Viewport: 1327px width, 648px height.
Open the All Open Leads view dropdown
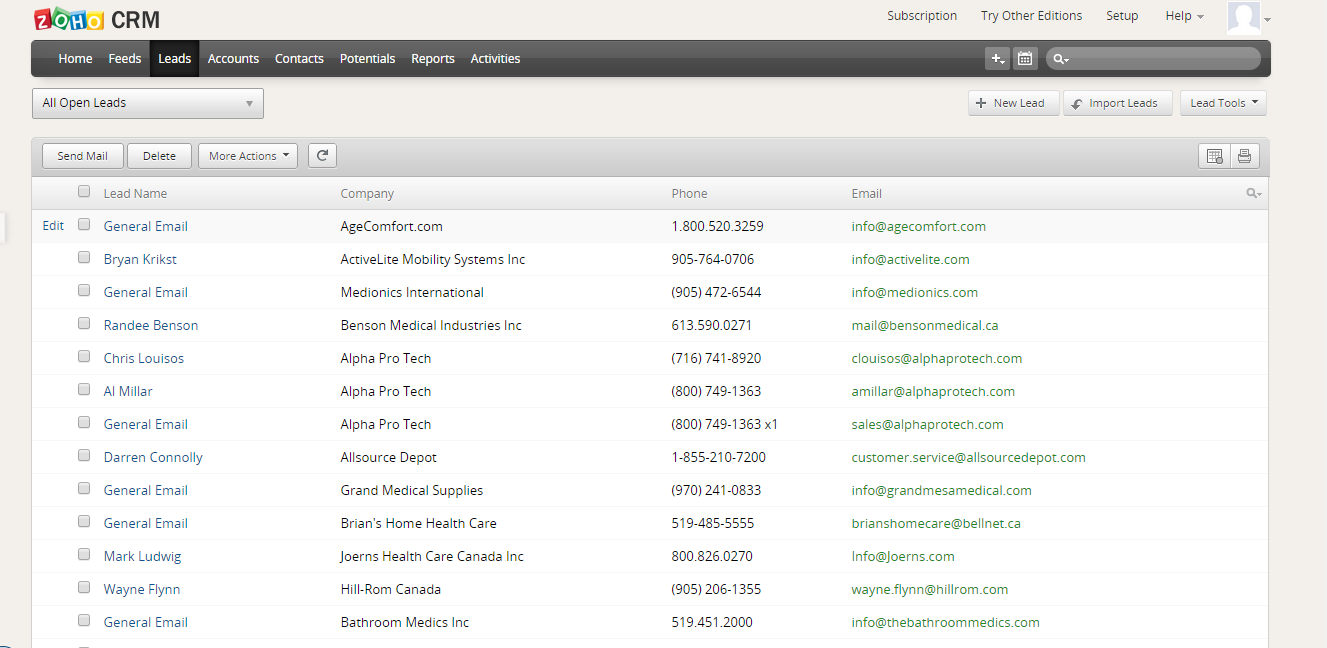point(148,103)
